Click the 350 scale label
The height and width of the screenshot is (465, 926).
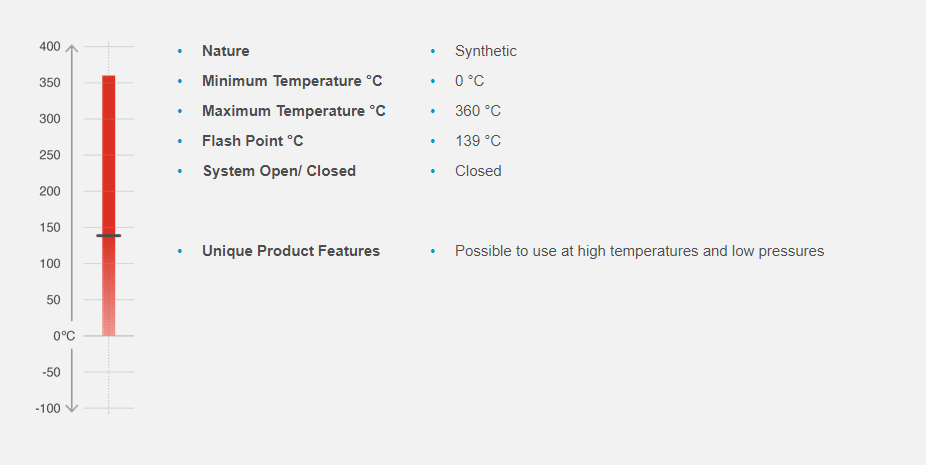pos(50,83)
